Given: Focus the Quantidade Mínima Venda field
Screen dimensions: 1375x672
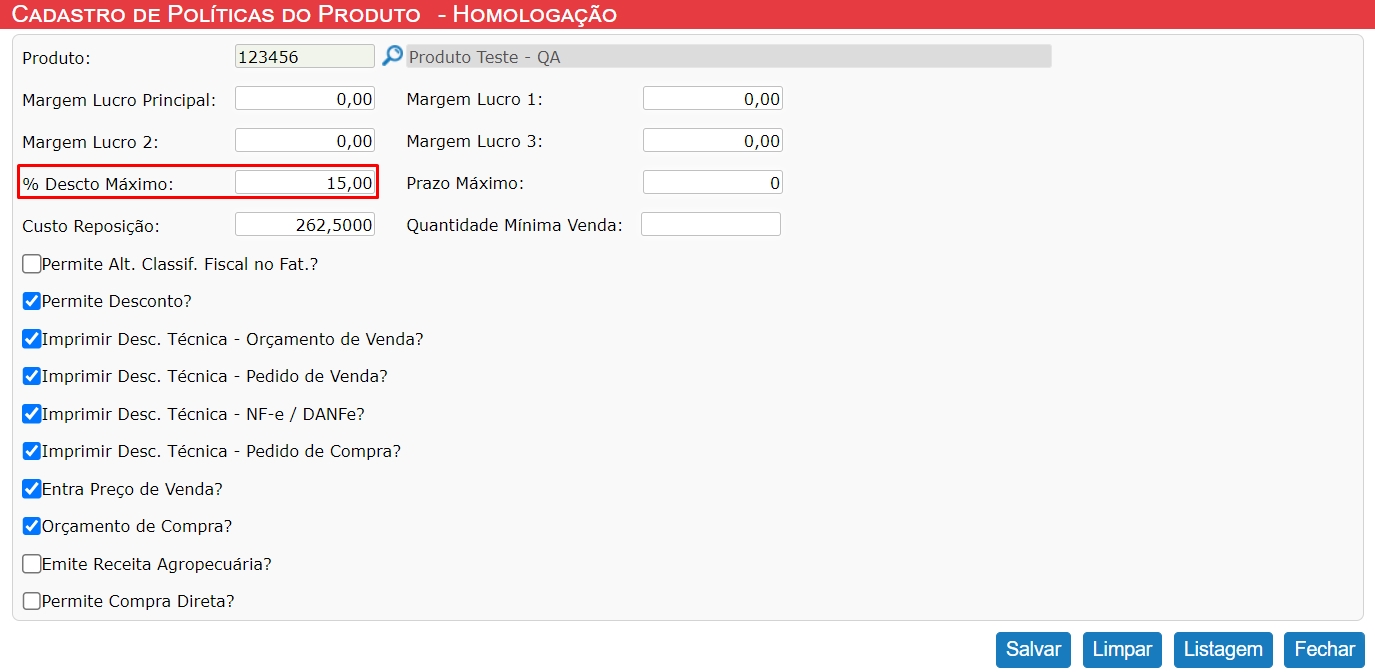Looking at the screenshot, I should pyautogui.click(x=711, y=224).
